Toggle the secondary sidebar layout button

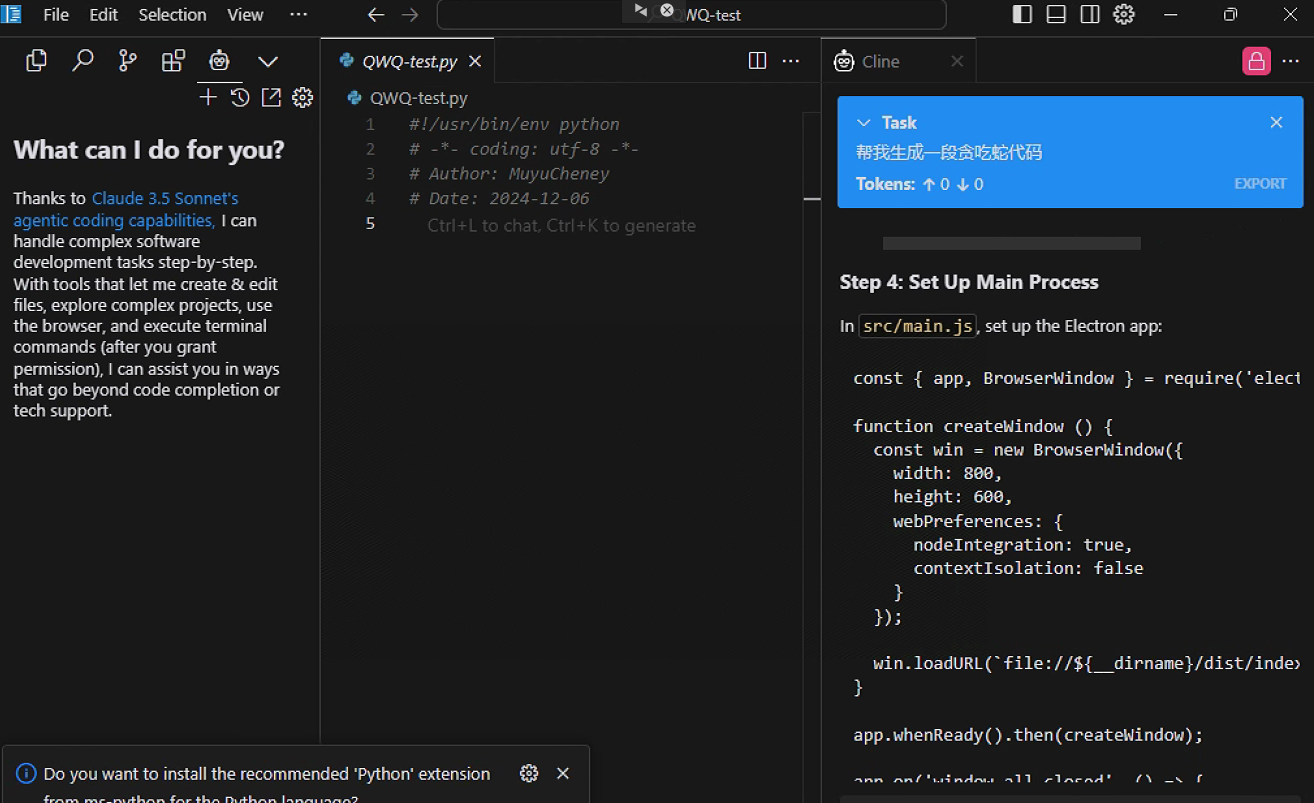[x=1090, y=14]
